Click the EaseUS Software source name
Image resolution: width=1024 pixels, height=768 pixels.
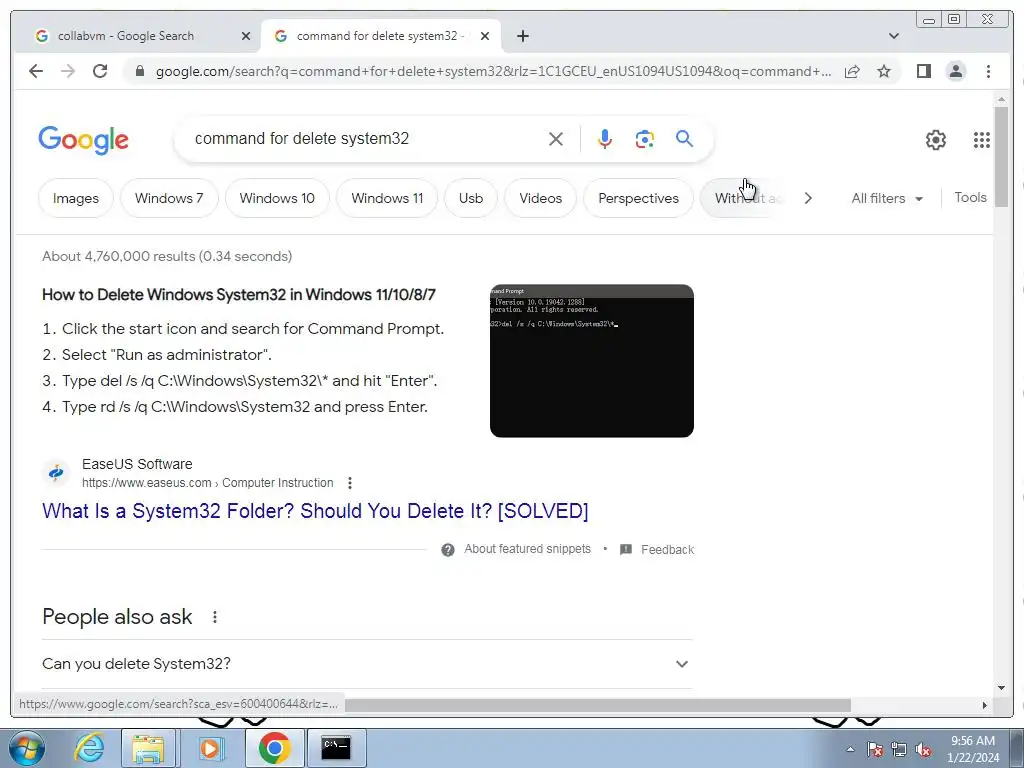(137, 464)
